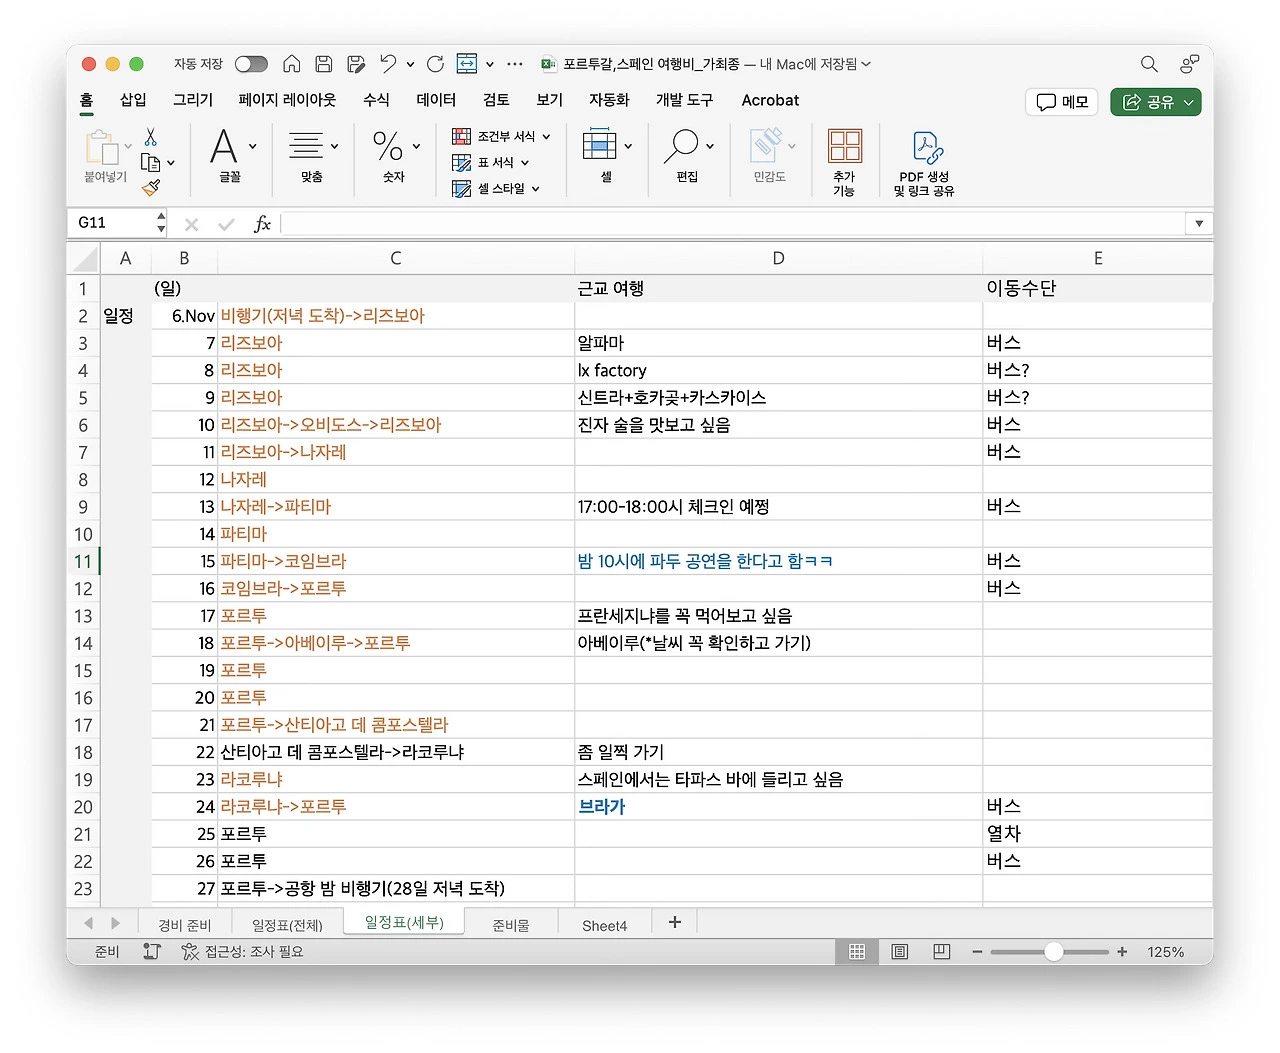The height and width of the screenshot is (1053, 1280).
Task: Open the 표 서식 table format menu
Action: 490,162
